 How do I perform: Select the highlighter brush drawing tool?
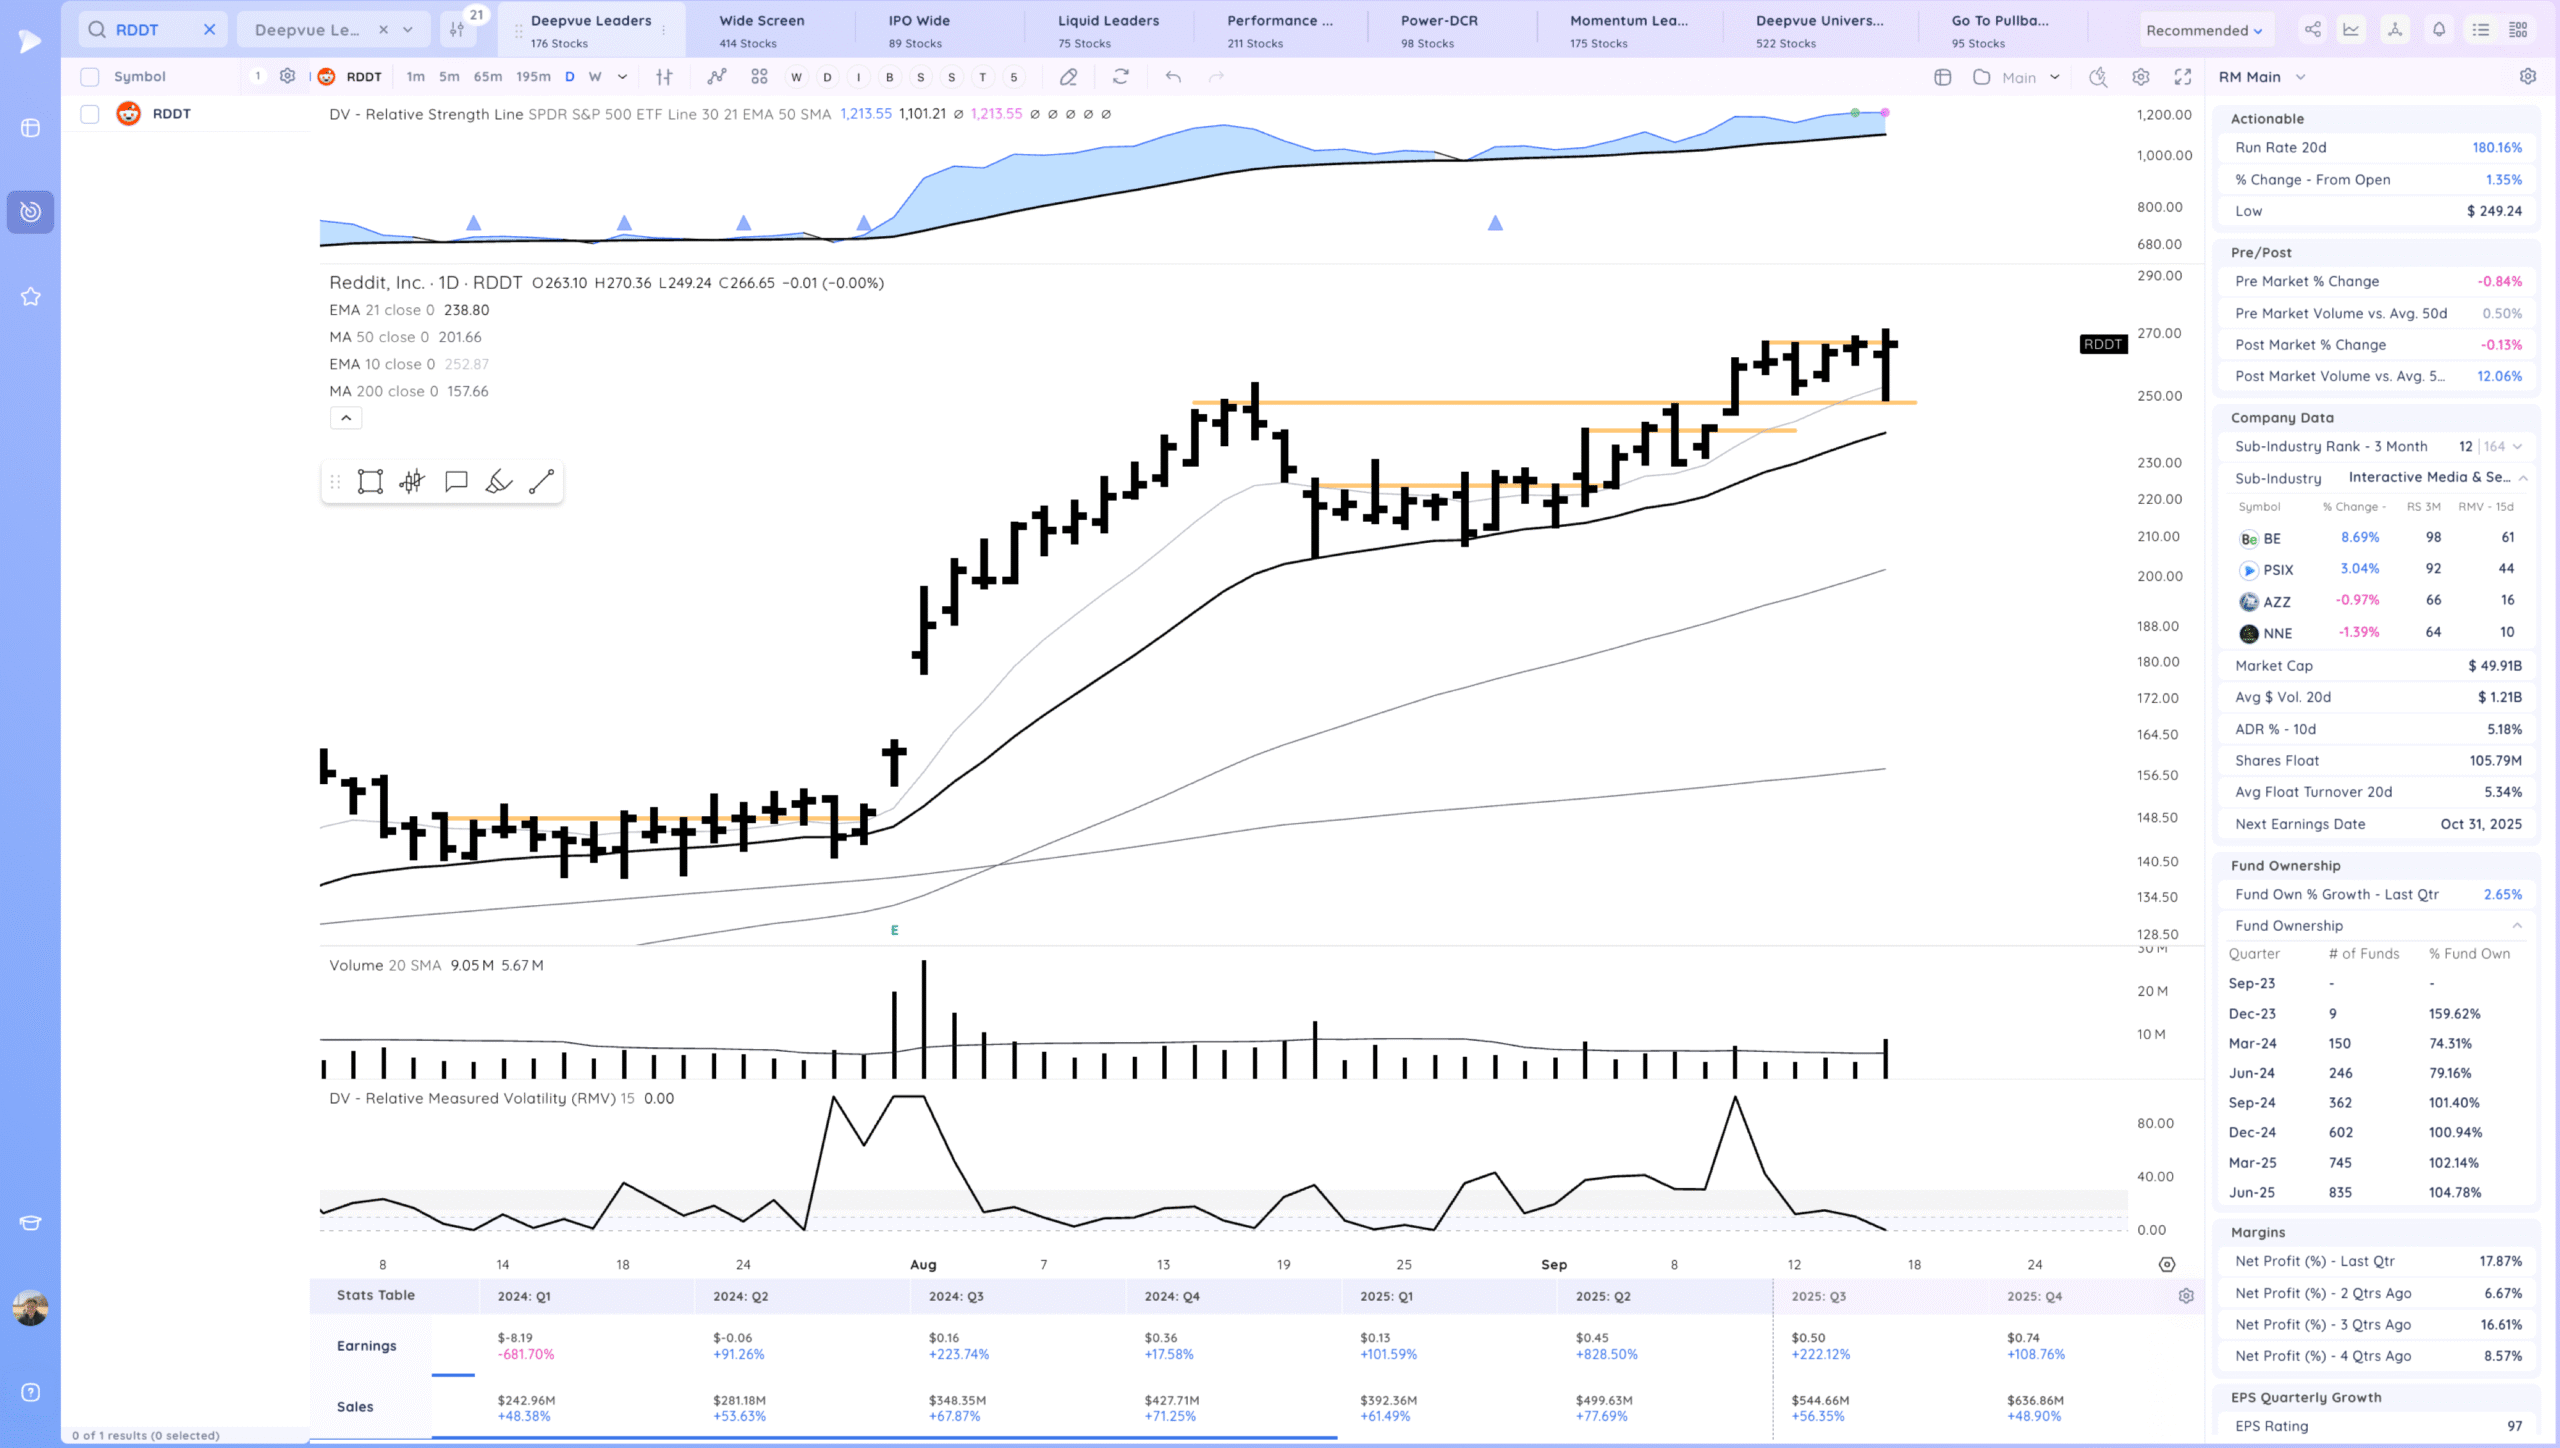498,482
